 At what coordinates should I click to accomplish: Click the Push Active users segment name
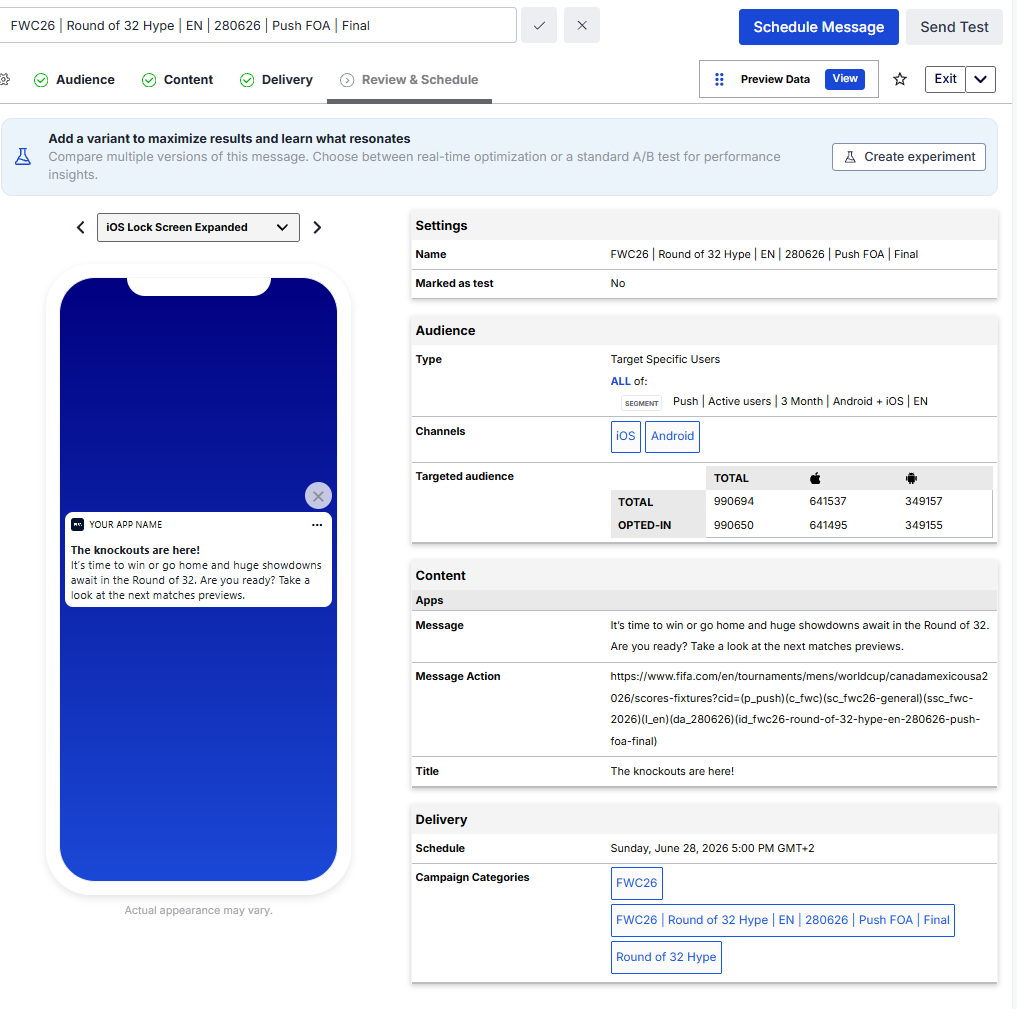[800, 401]
